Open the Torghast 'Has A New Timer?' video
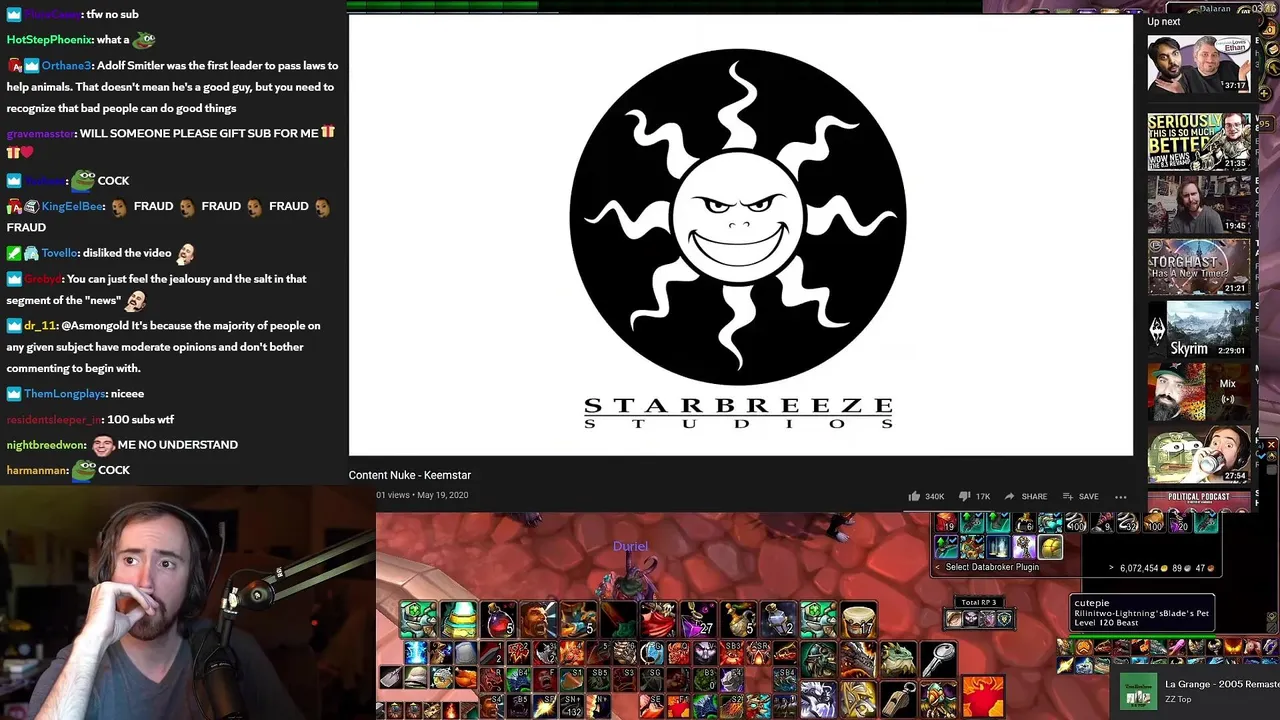Image resolution: width=1280 pixels, height=720 pixels. [1198, 266]
